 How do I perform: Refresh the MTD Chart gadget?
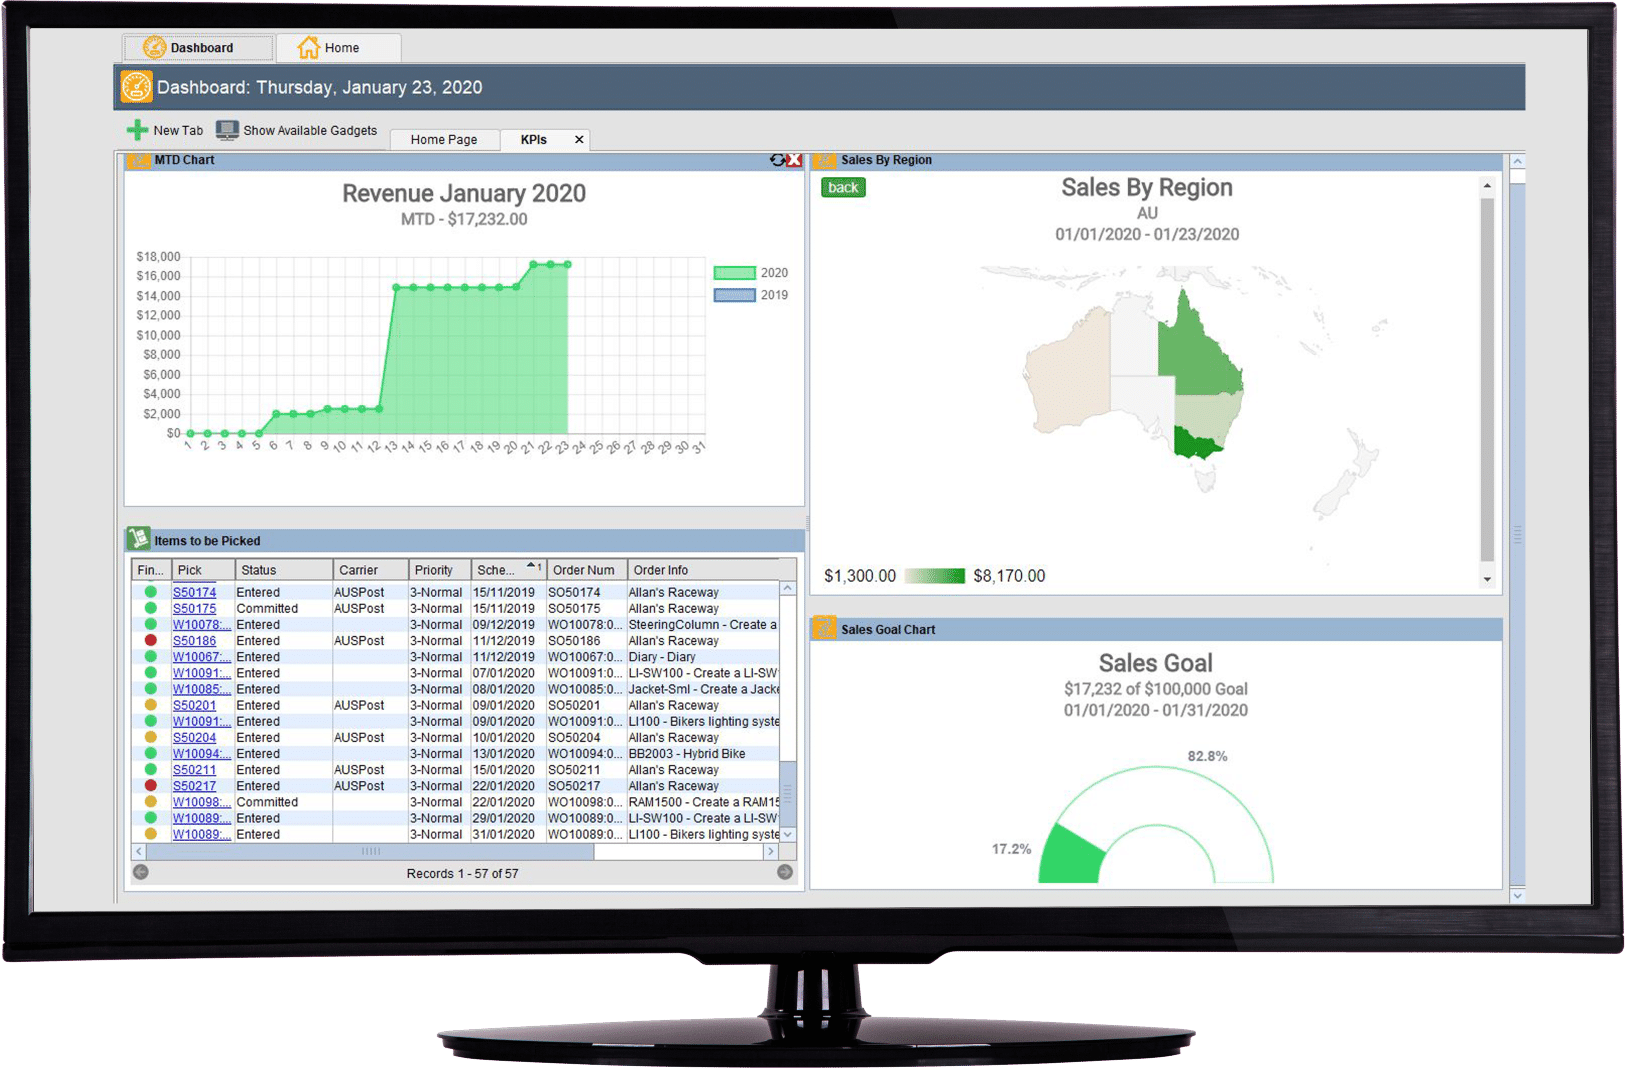point(777,160)
